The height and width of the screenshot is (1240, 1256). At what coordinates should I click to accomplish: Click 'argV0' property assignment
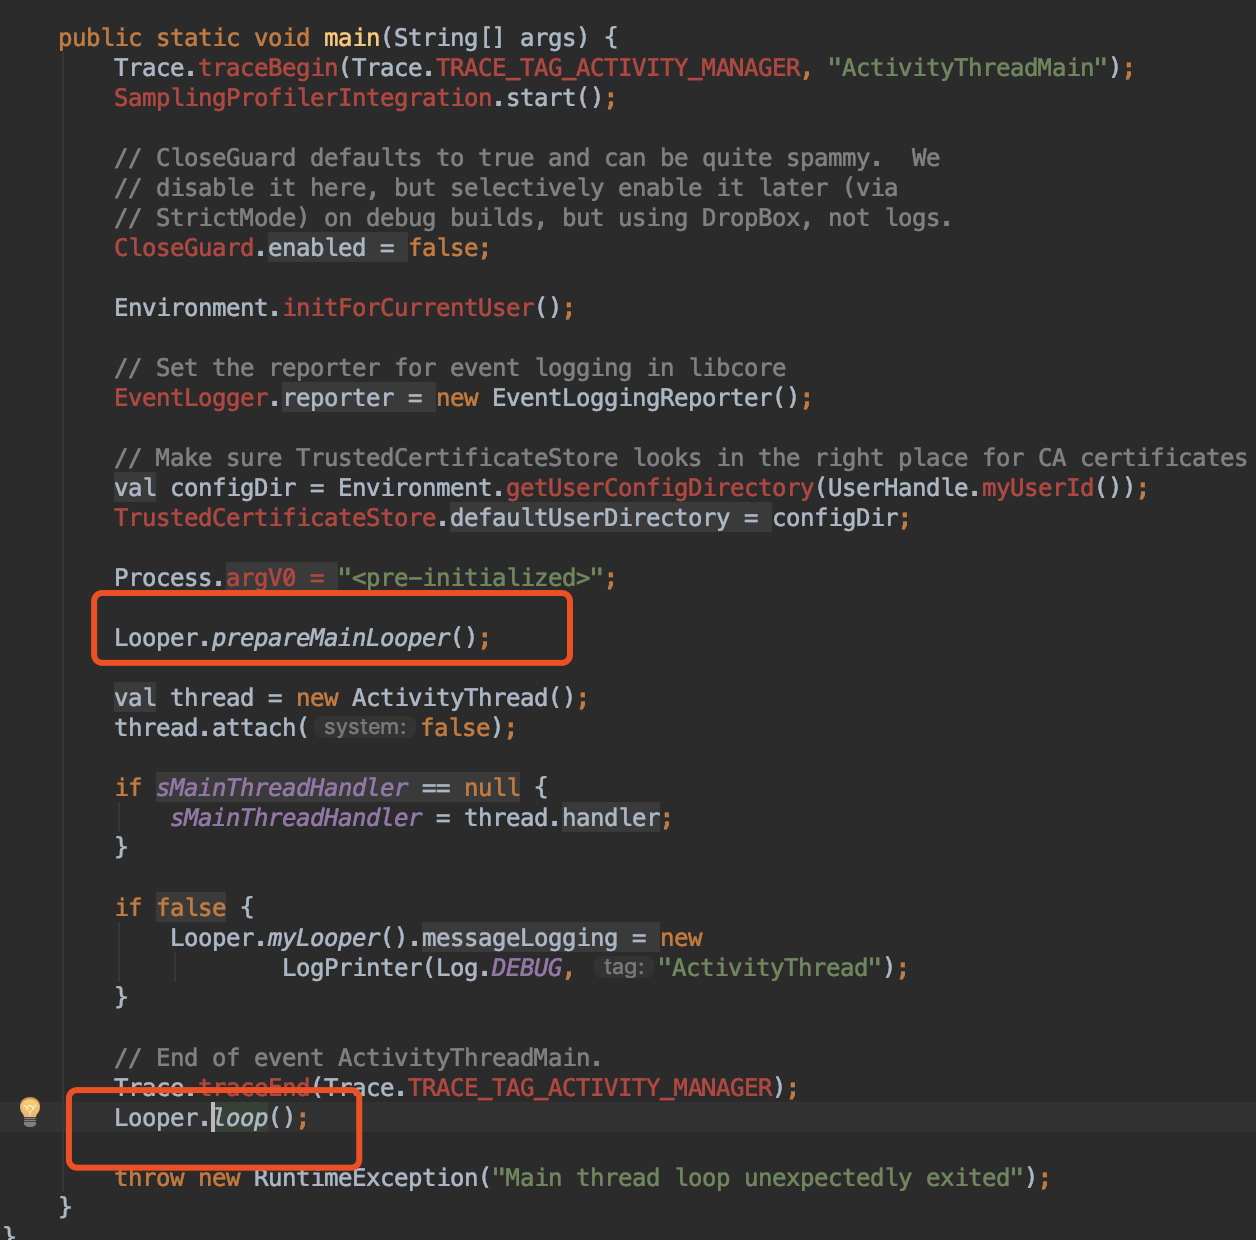click(x=261, y=578)
